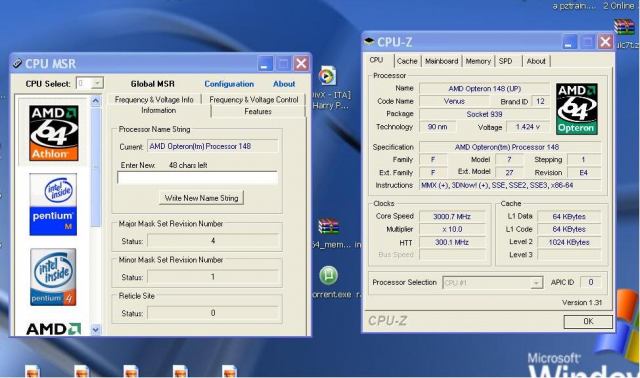Open the media file icon on the desktop
This screenshot has height=378, width=640.
click(327, 76)
